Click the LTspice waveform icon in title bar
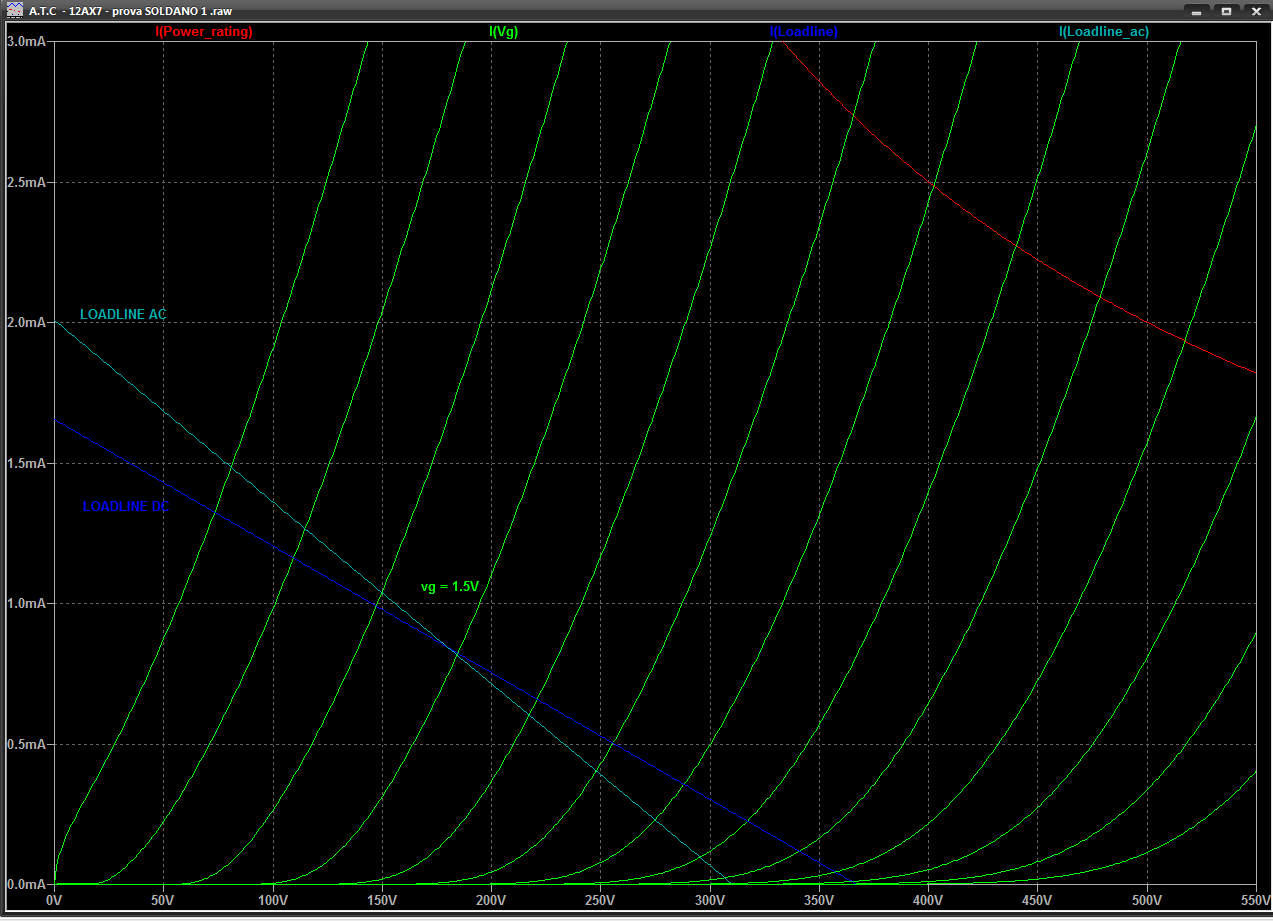 (13, 10)
